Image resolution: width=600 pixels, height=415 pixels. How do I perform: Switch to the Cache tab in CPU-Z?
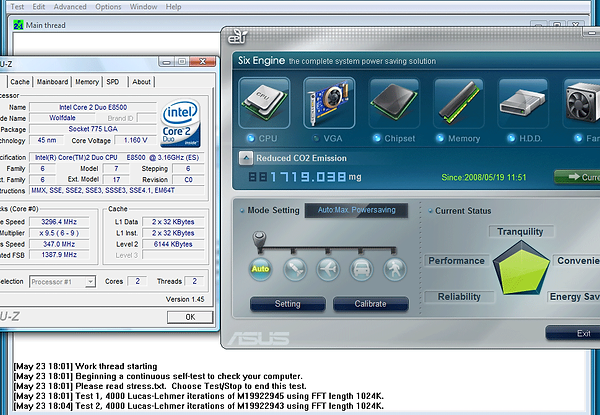tap(20, 82)
